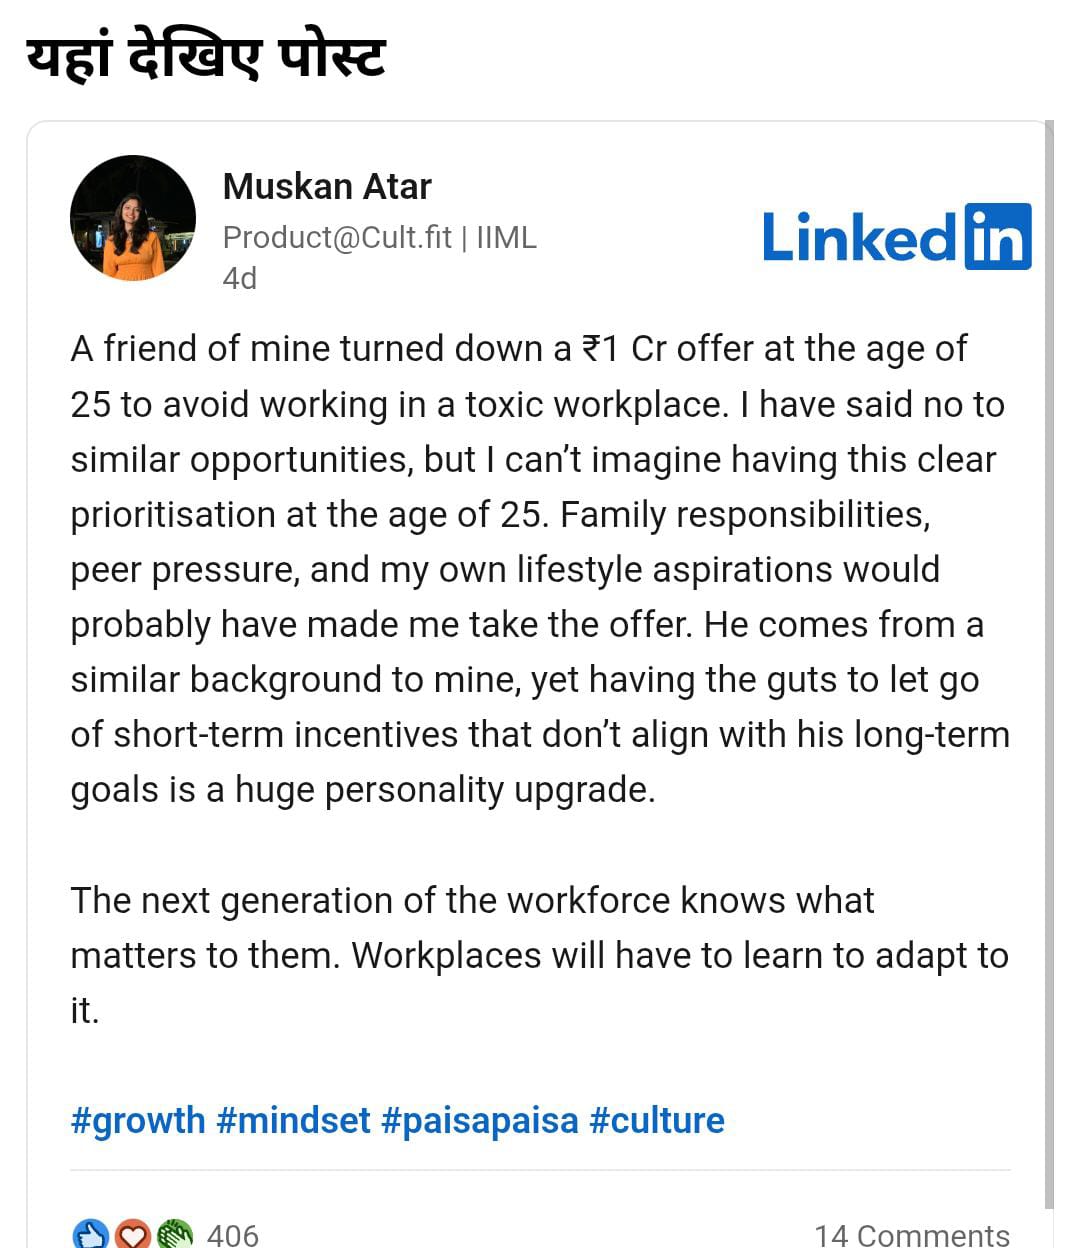
Task: Click the '4d' post timestamp
Action: point(240,278)
